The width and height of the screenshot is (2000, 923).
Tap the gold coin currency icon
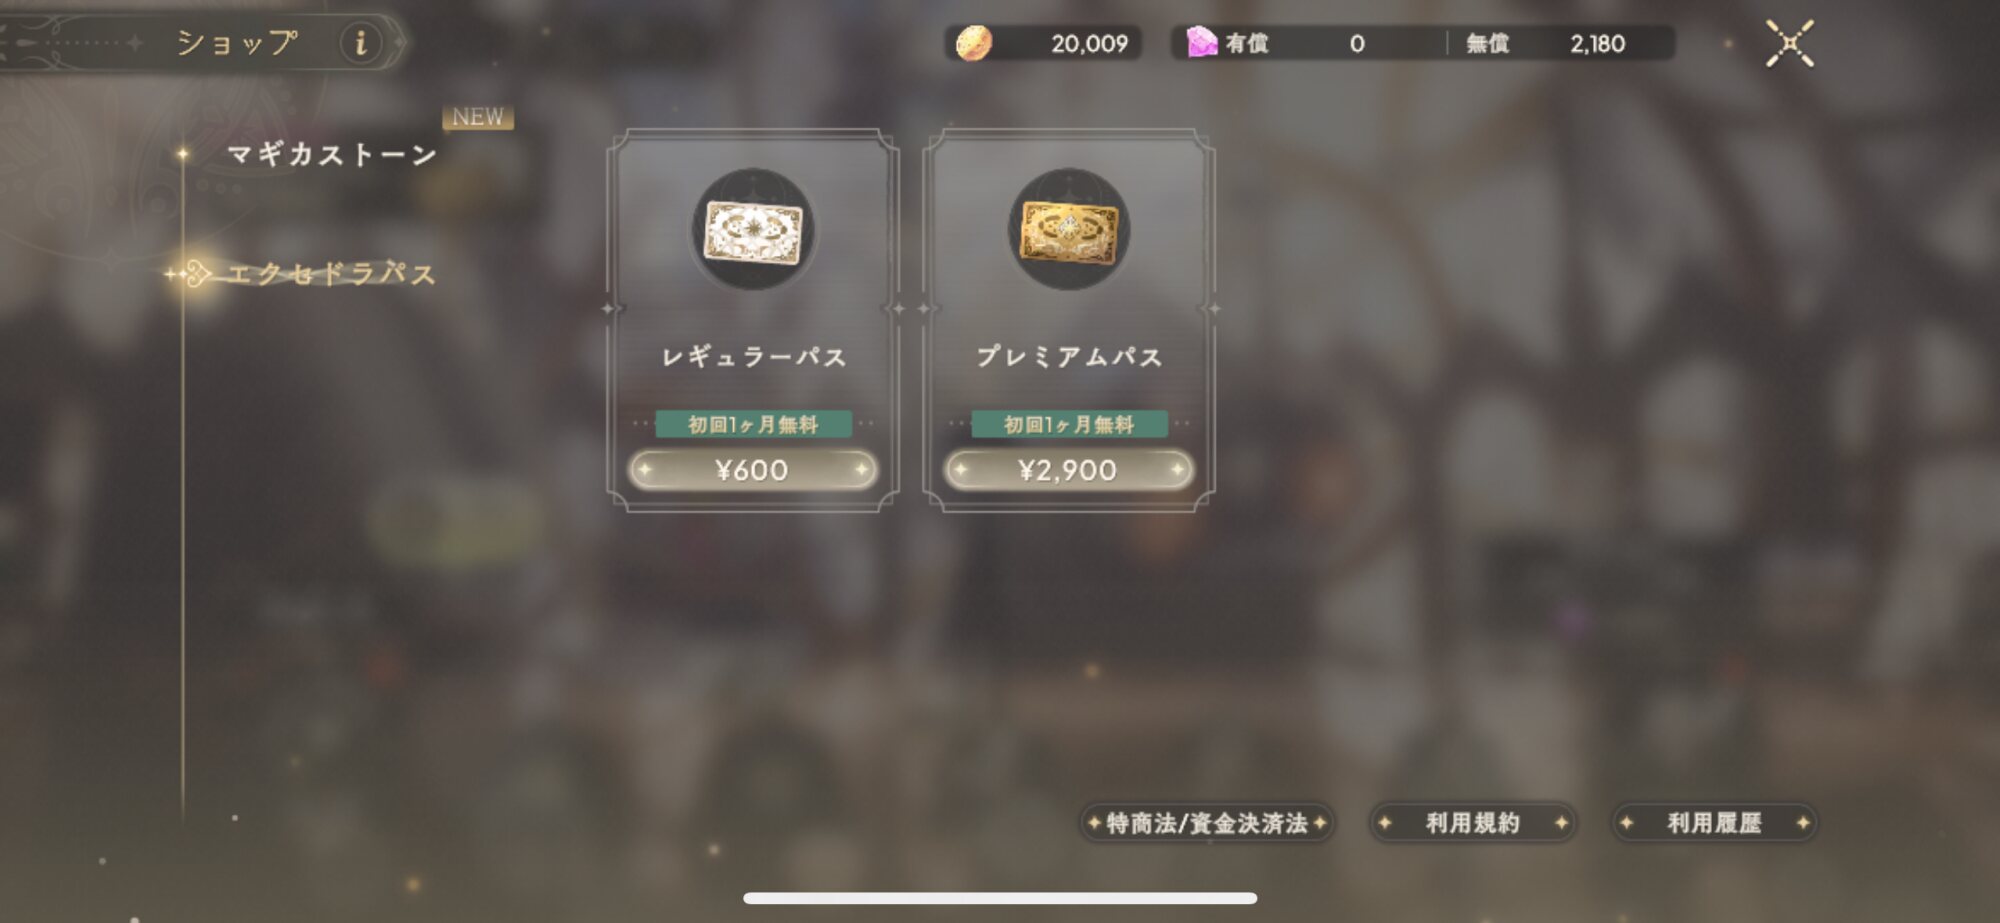[x=973, y=43]
